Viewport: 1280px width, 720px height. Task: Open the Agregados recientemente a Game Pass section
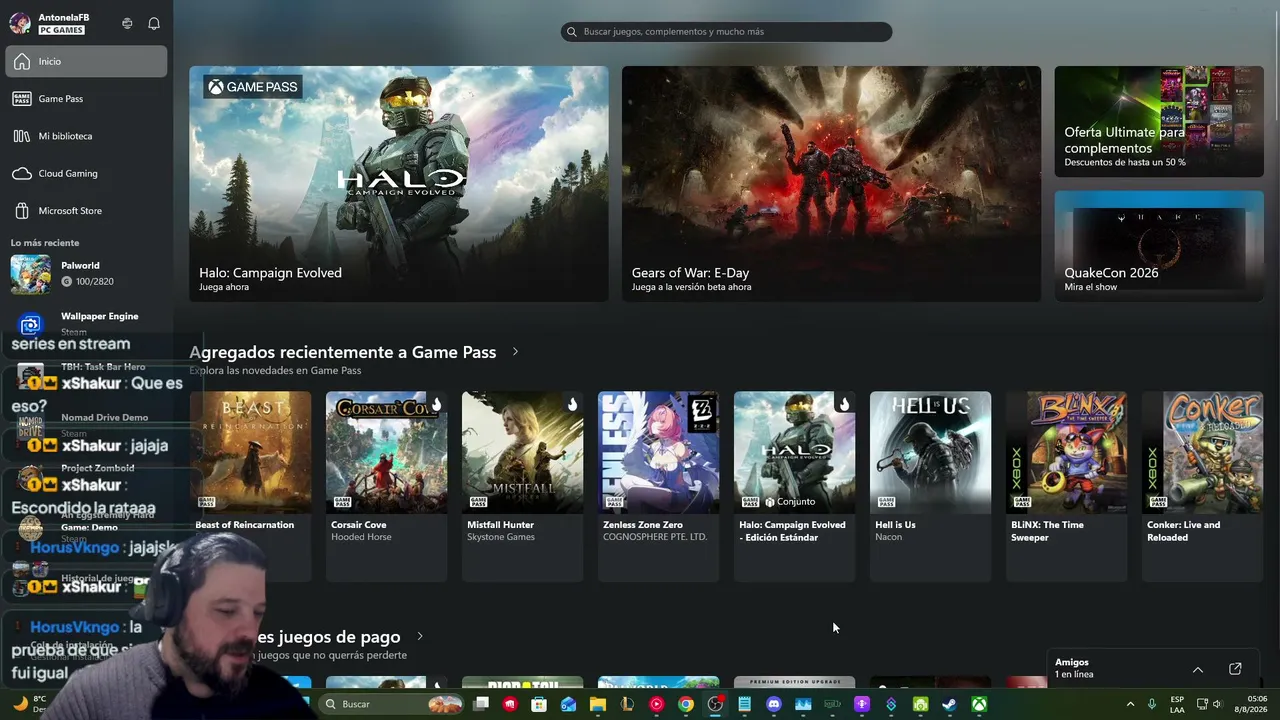[x=343, y=352]
